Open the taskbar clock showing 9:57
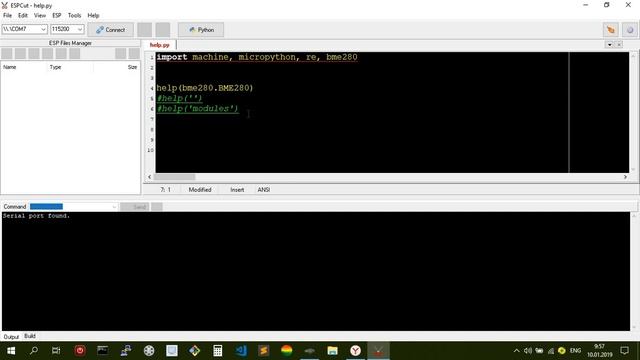Screen dimensions: 640x360 tap(600, 351)
